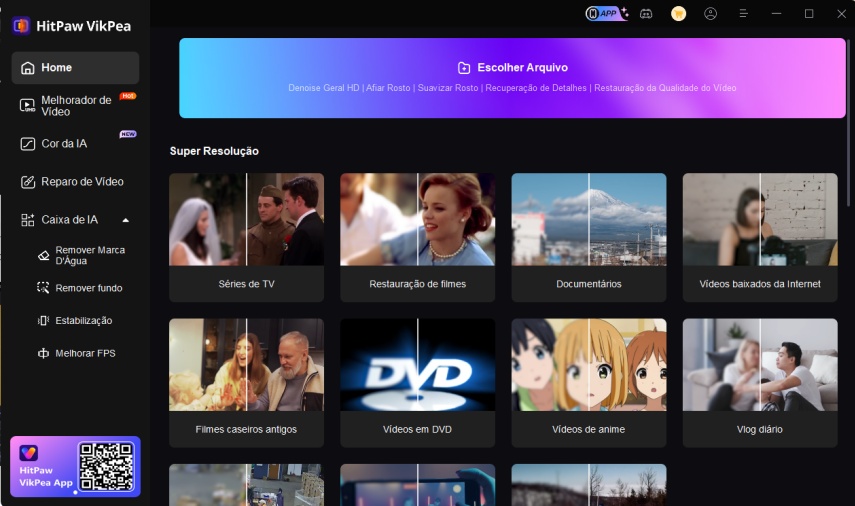The width and height of the screenshot is (855, 506).
Task: Maximize the VikPea window
Action: coord(809,14)
